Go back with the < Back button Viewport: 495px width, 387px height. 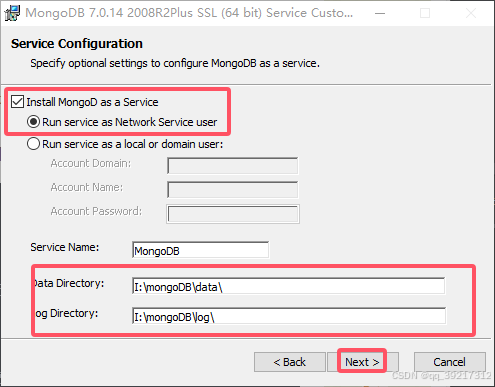[290, 362]
